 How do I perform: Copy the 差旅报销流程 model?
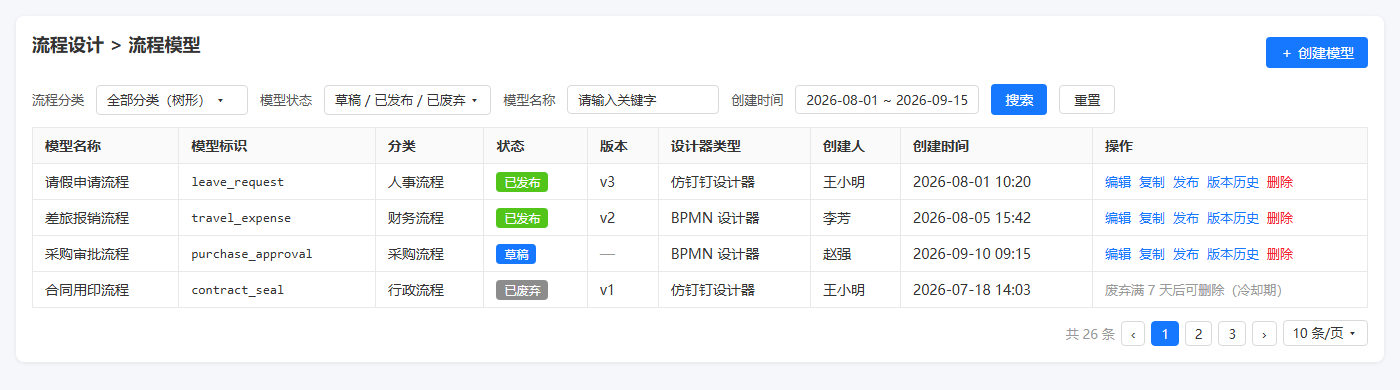point(1152,218)
